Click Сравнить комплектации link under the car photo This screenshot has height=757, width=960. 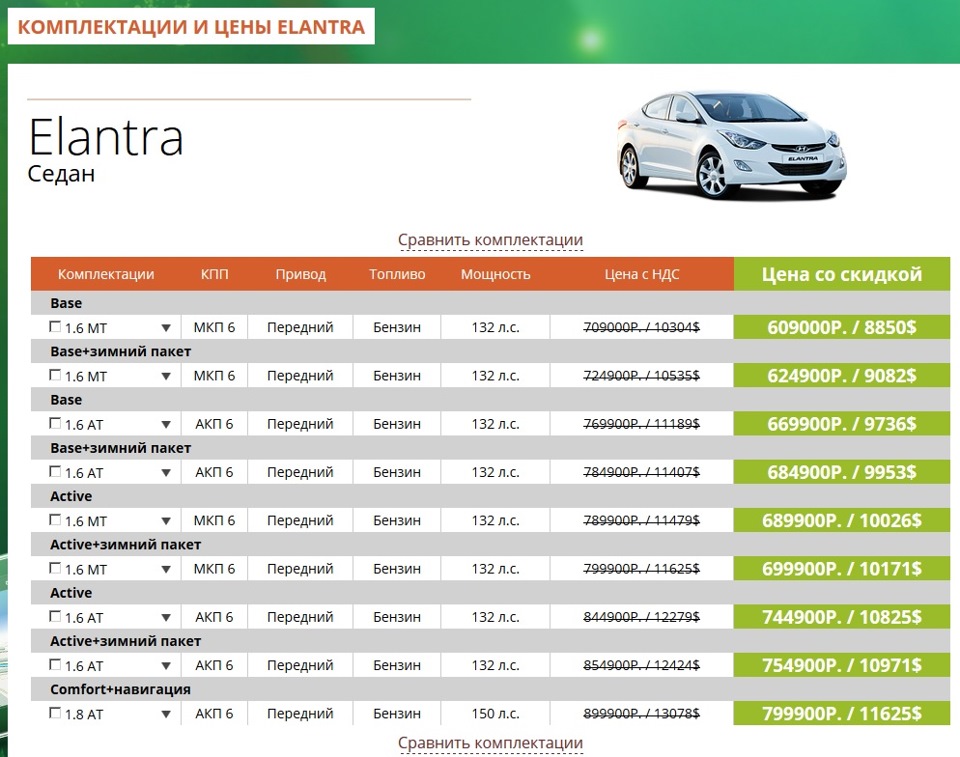point(490,240)
